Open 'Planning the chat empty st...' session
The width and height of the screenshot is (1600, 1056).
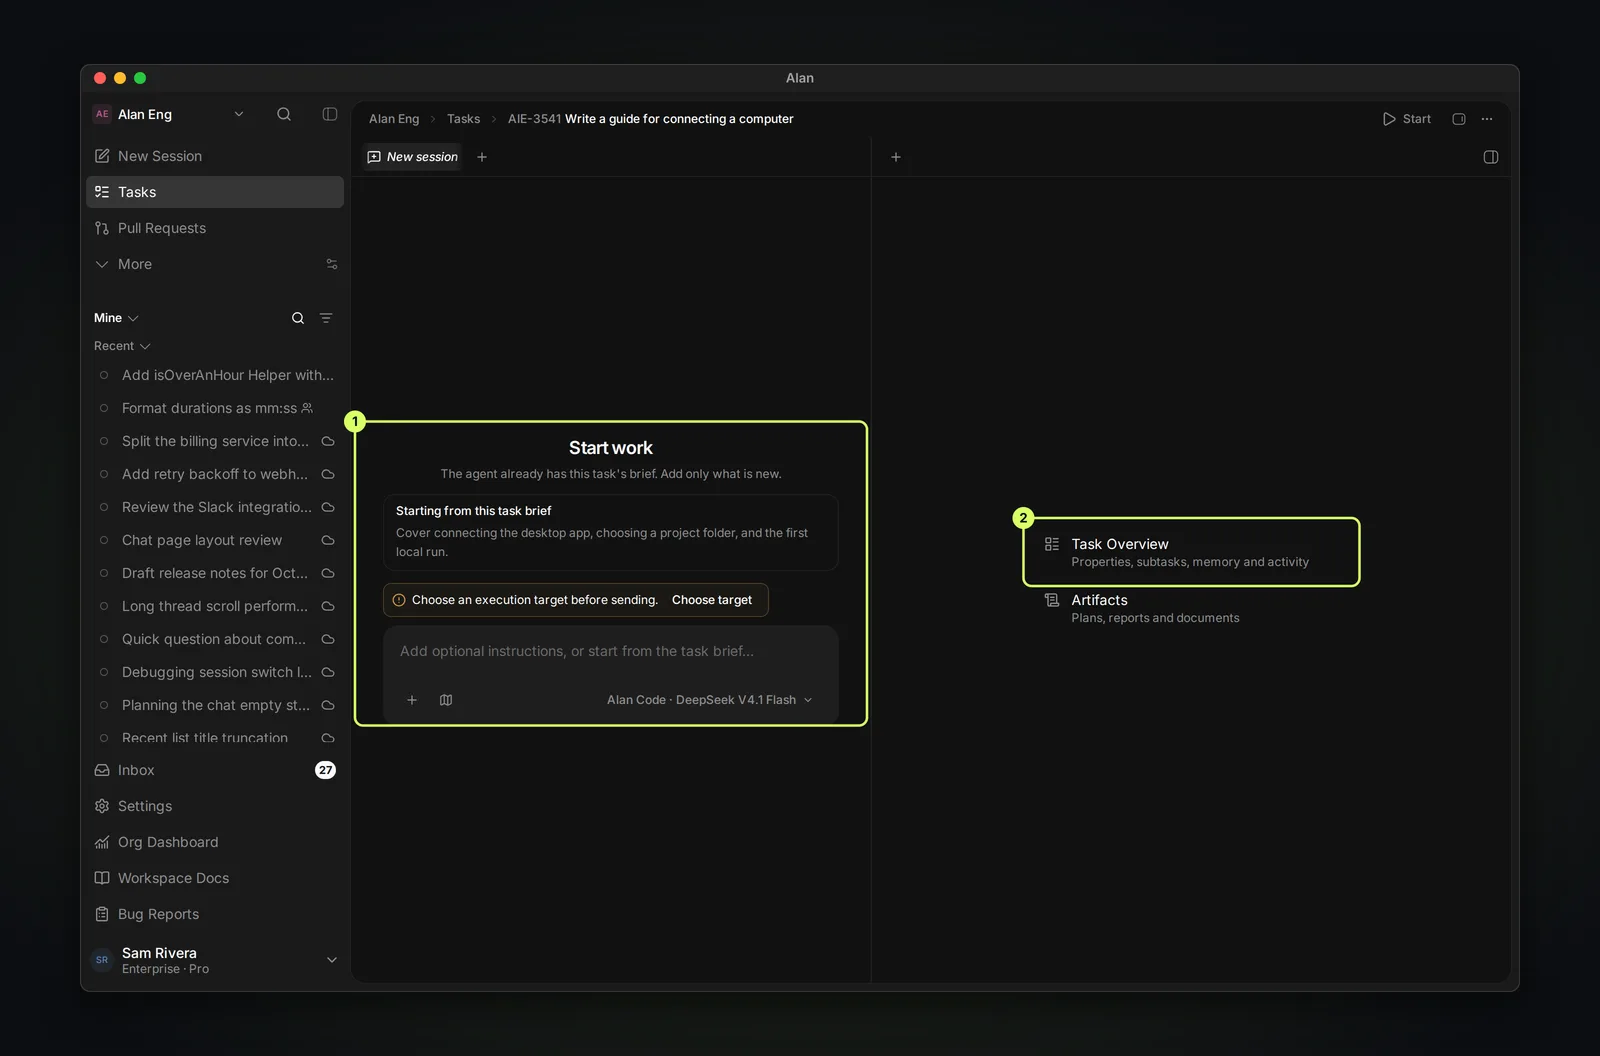coord(215,705)
